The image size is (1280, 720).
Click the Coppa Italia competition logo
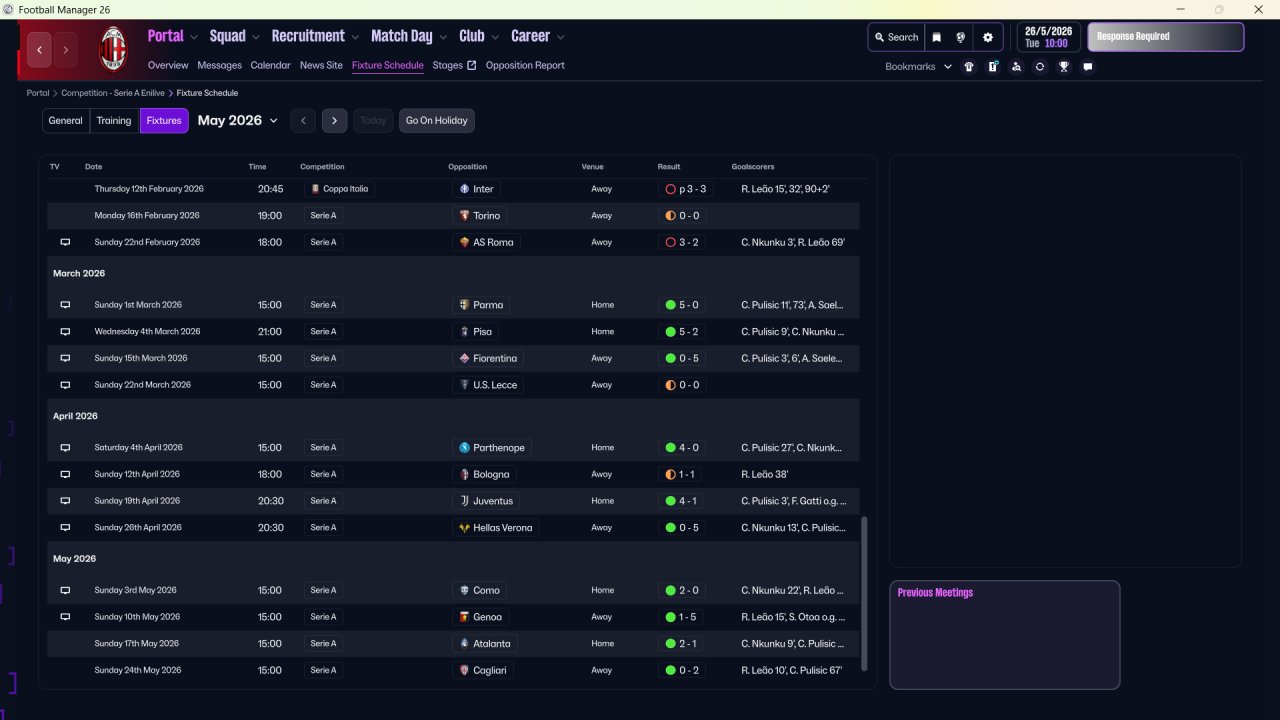click(315, 189)
